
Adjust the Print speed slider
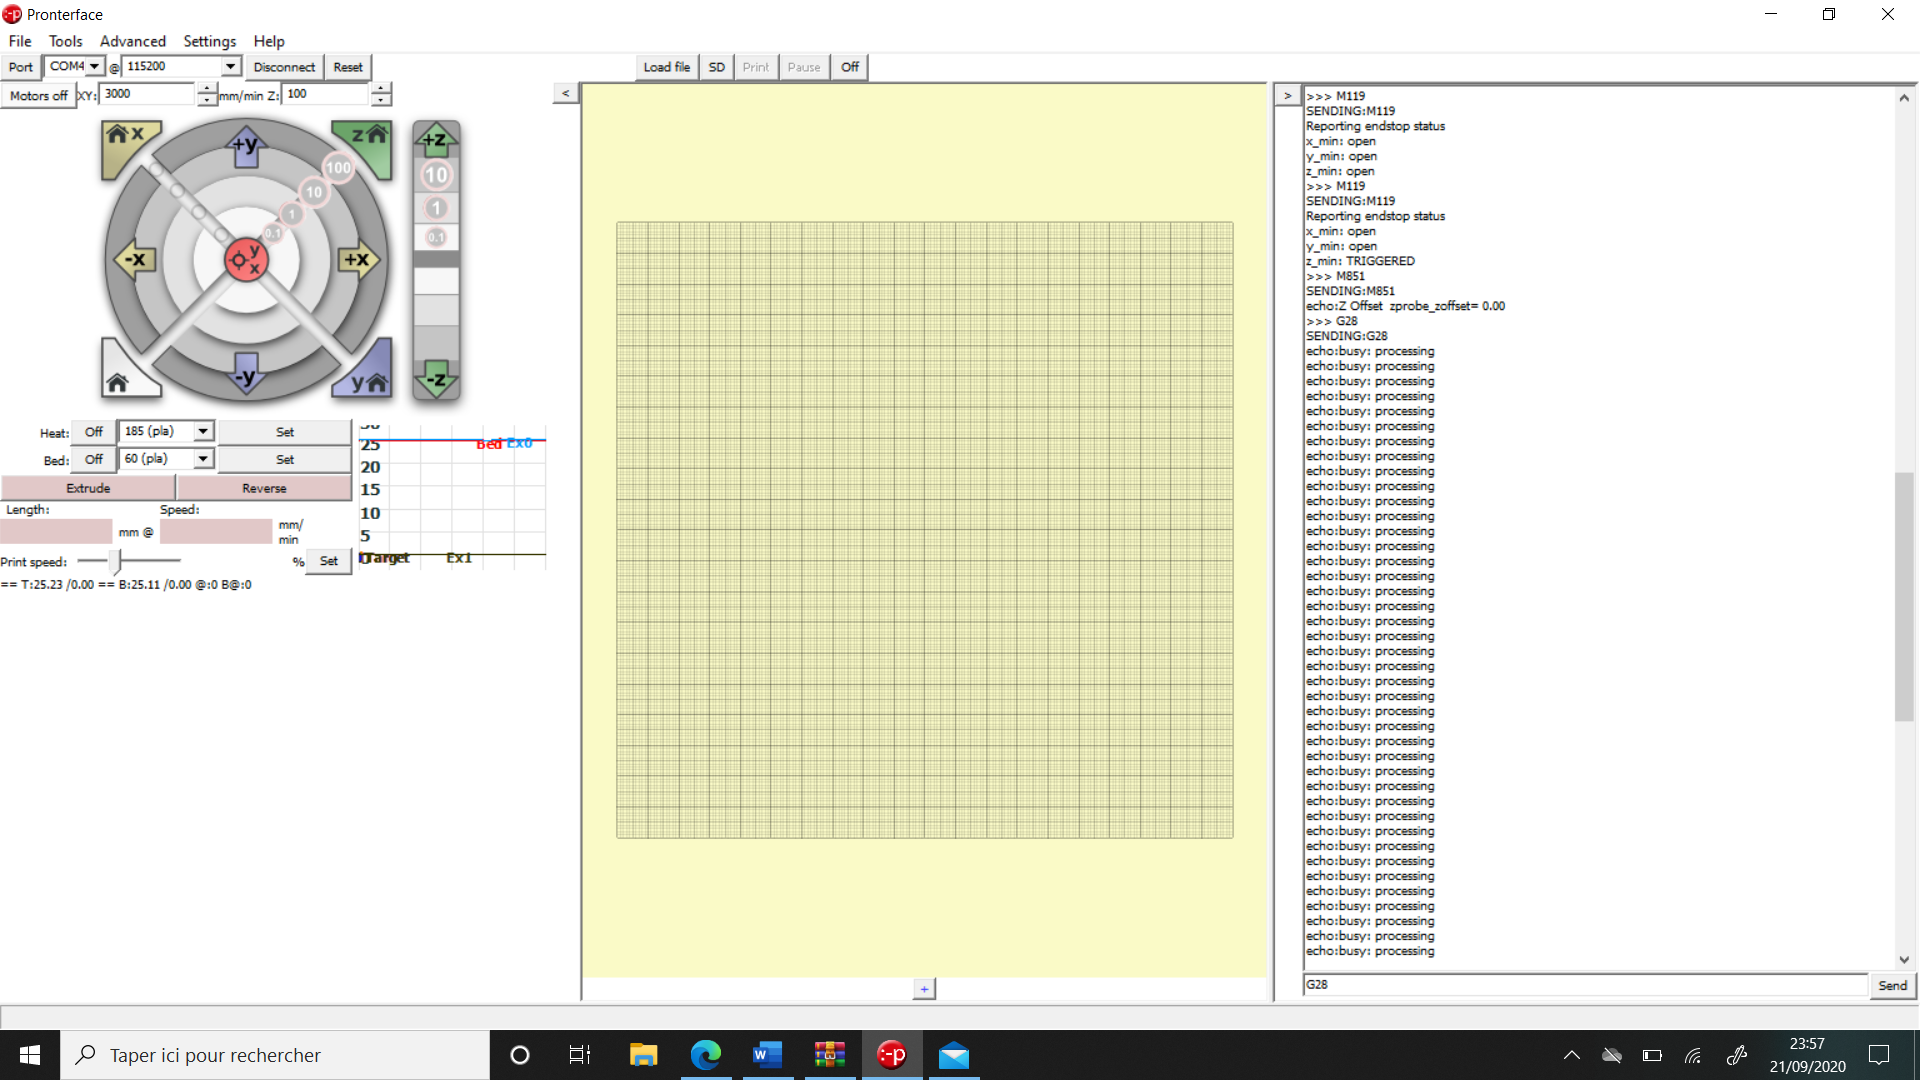(x=116, y=561)
